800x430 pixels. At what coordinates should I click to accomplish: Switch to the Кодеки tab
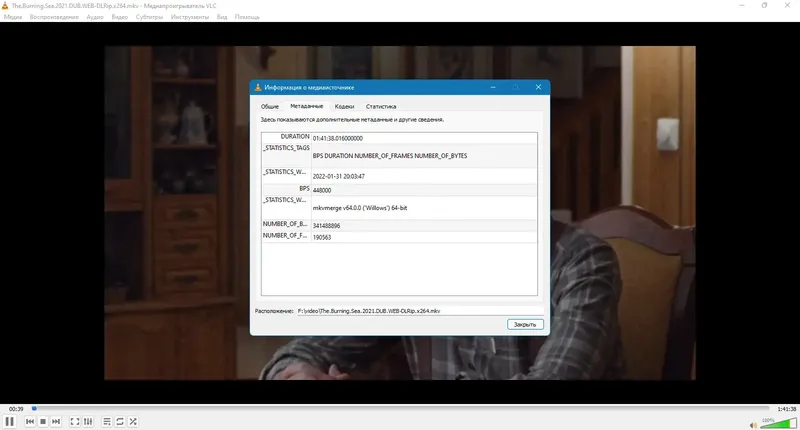[344, 106]
